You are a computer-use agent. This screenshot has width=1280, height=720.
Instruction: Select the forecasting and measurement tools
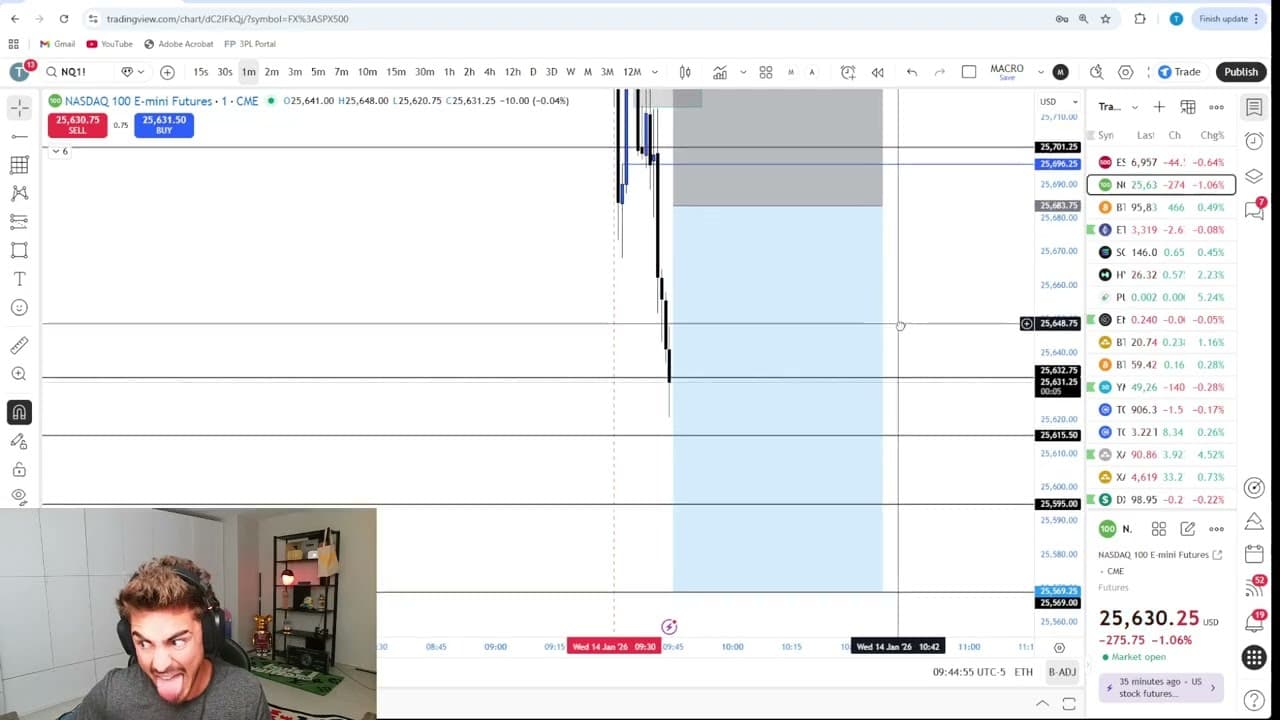19,222
